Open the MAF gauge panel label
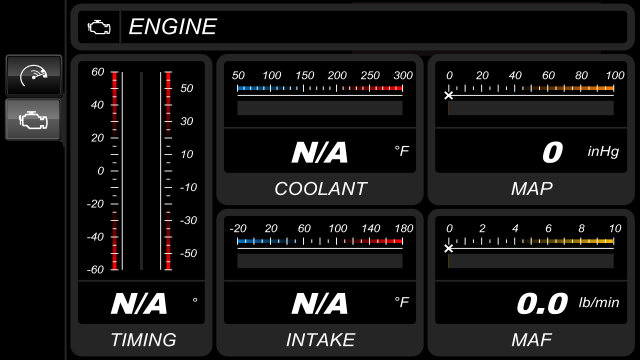640x360 pixels. pos(531,340)
